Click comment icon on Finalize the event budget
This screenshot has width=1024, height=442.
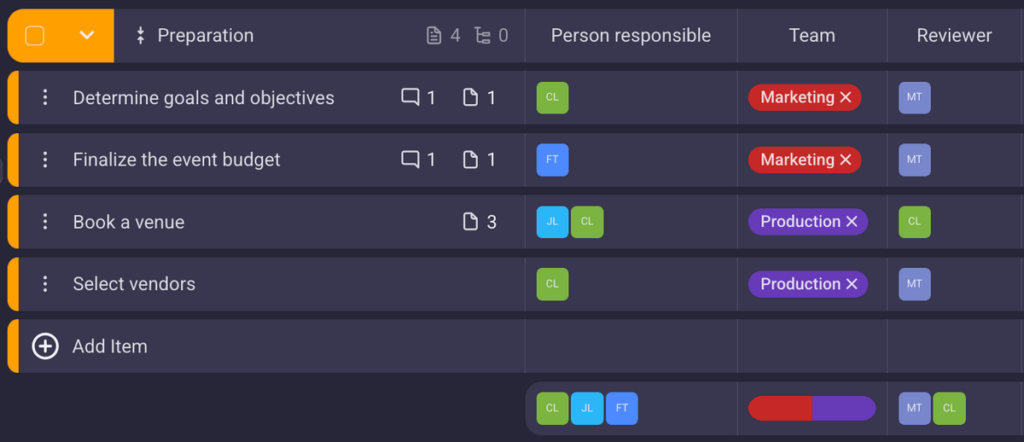410,160
